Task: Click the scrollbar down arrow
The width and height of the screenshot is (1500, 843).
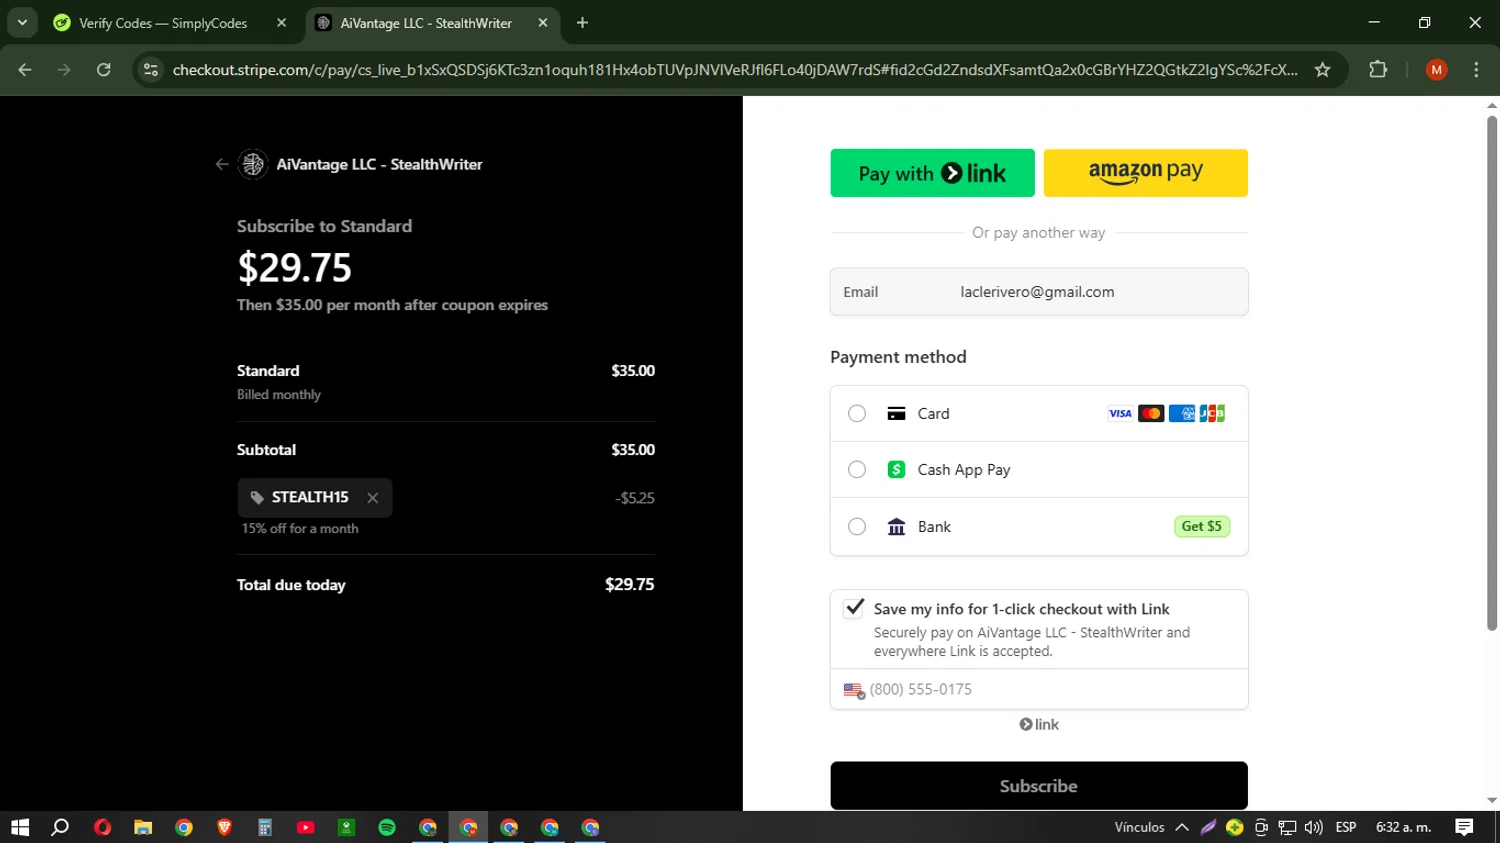Action: click(x=1492, y=800)
